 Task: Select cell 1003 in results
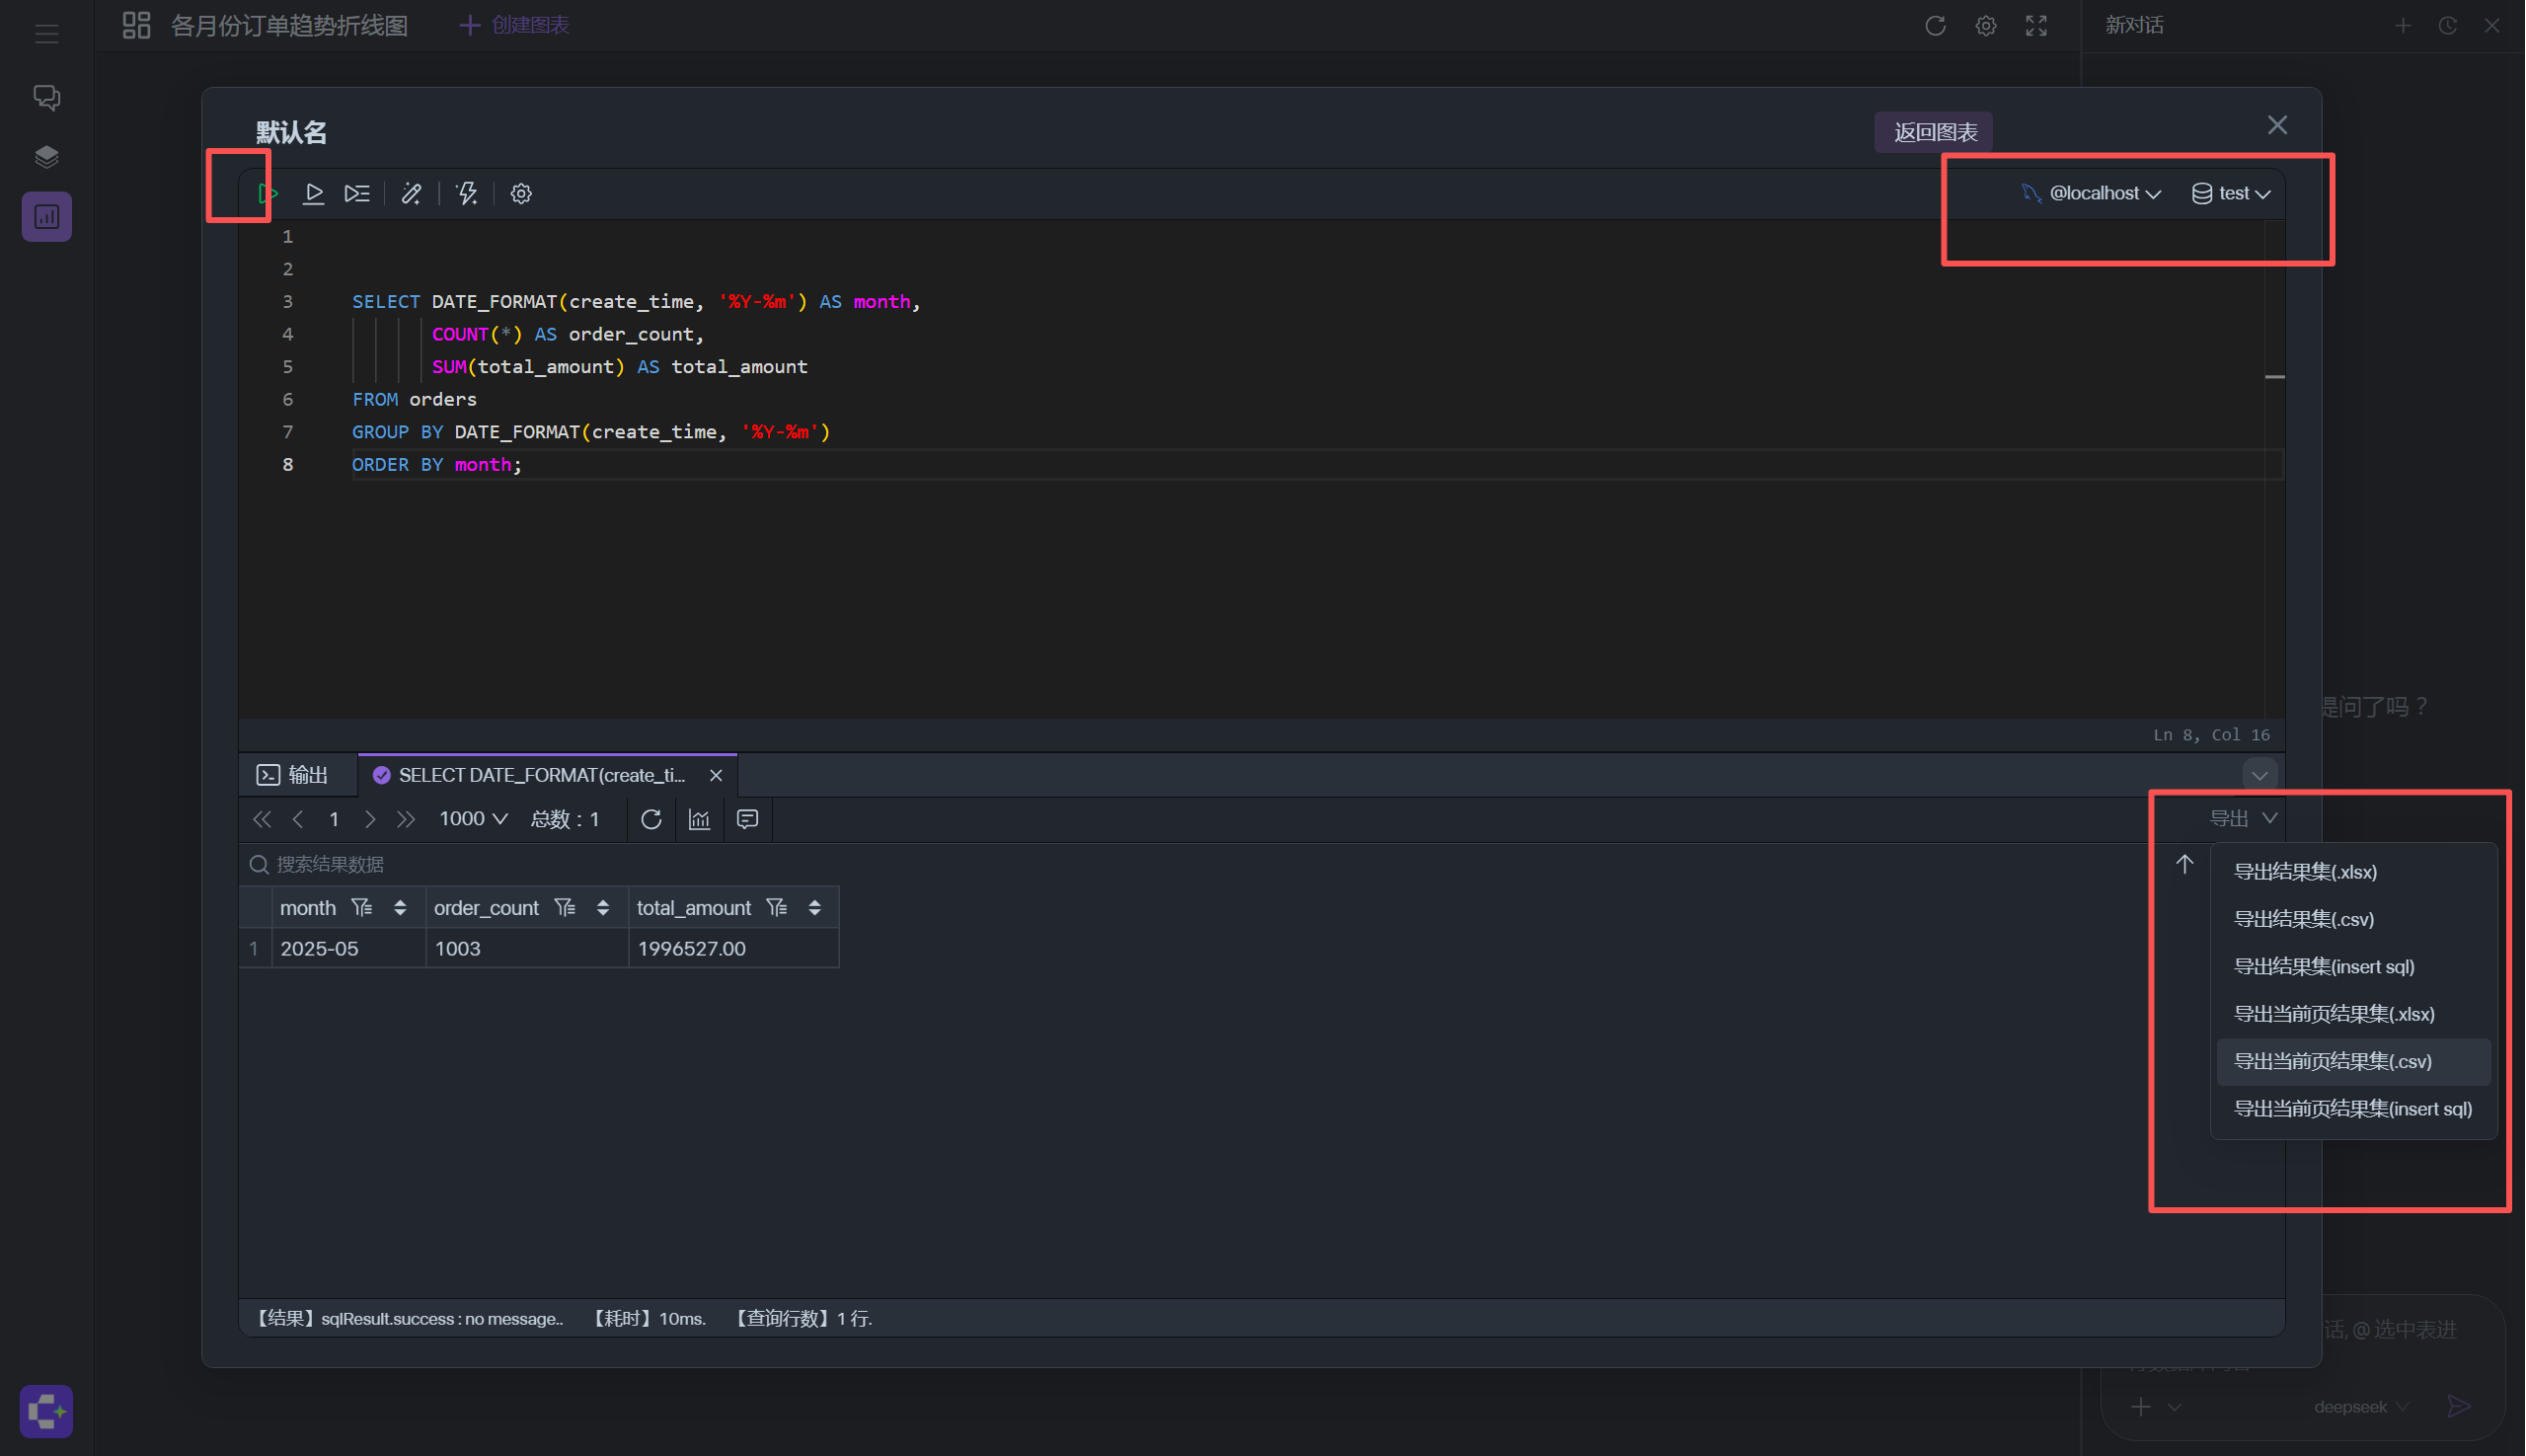pos(527,948)
